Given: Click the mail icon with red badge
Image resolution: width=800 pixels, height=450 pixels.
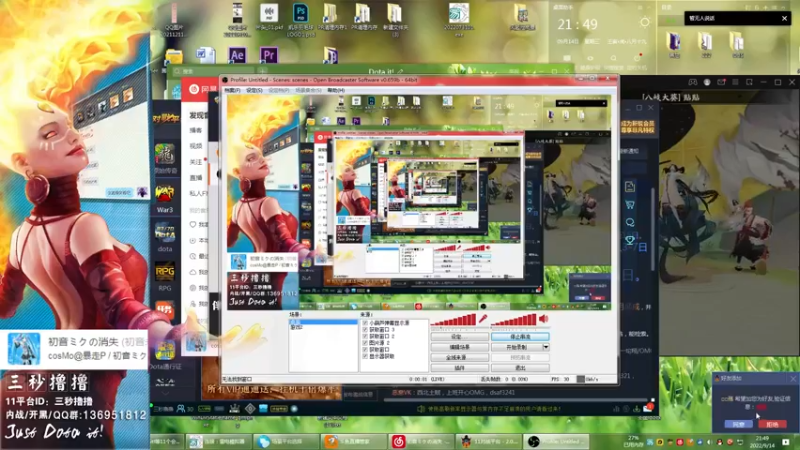Looking at the screenshot, I should tap(648, 408).
